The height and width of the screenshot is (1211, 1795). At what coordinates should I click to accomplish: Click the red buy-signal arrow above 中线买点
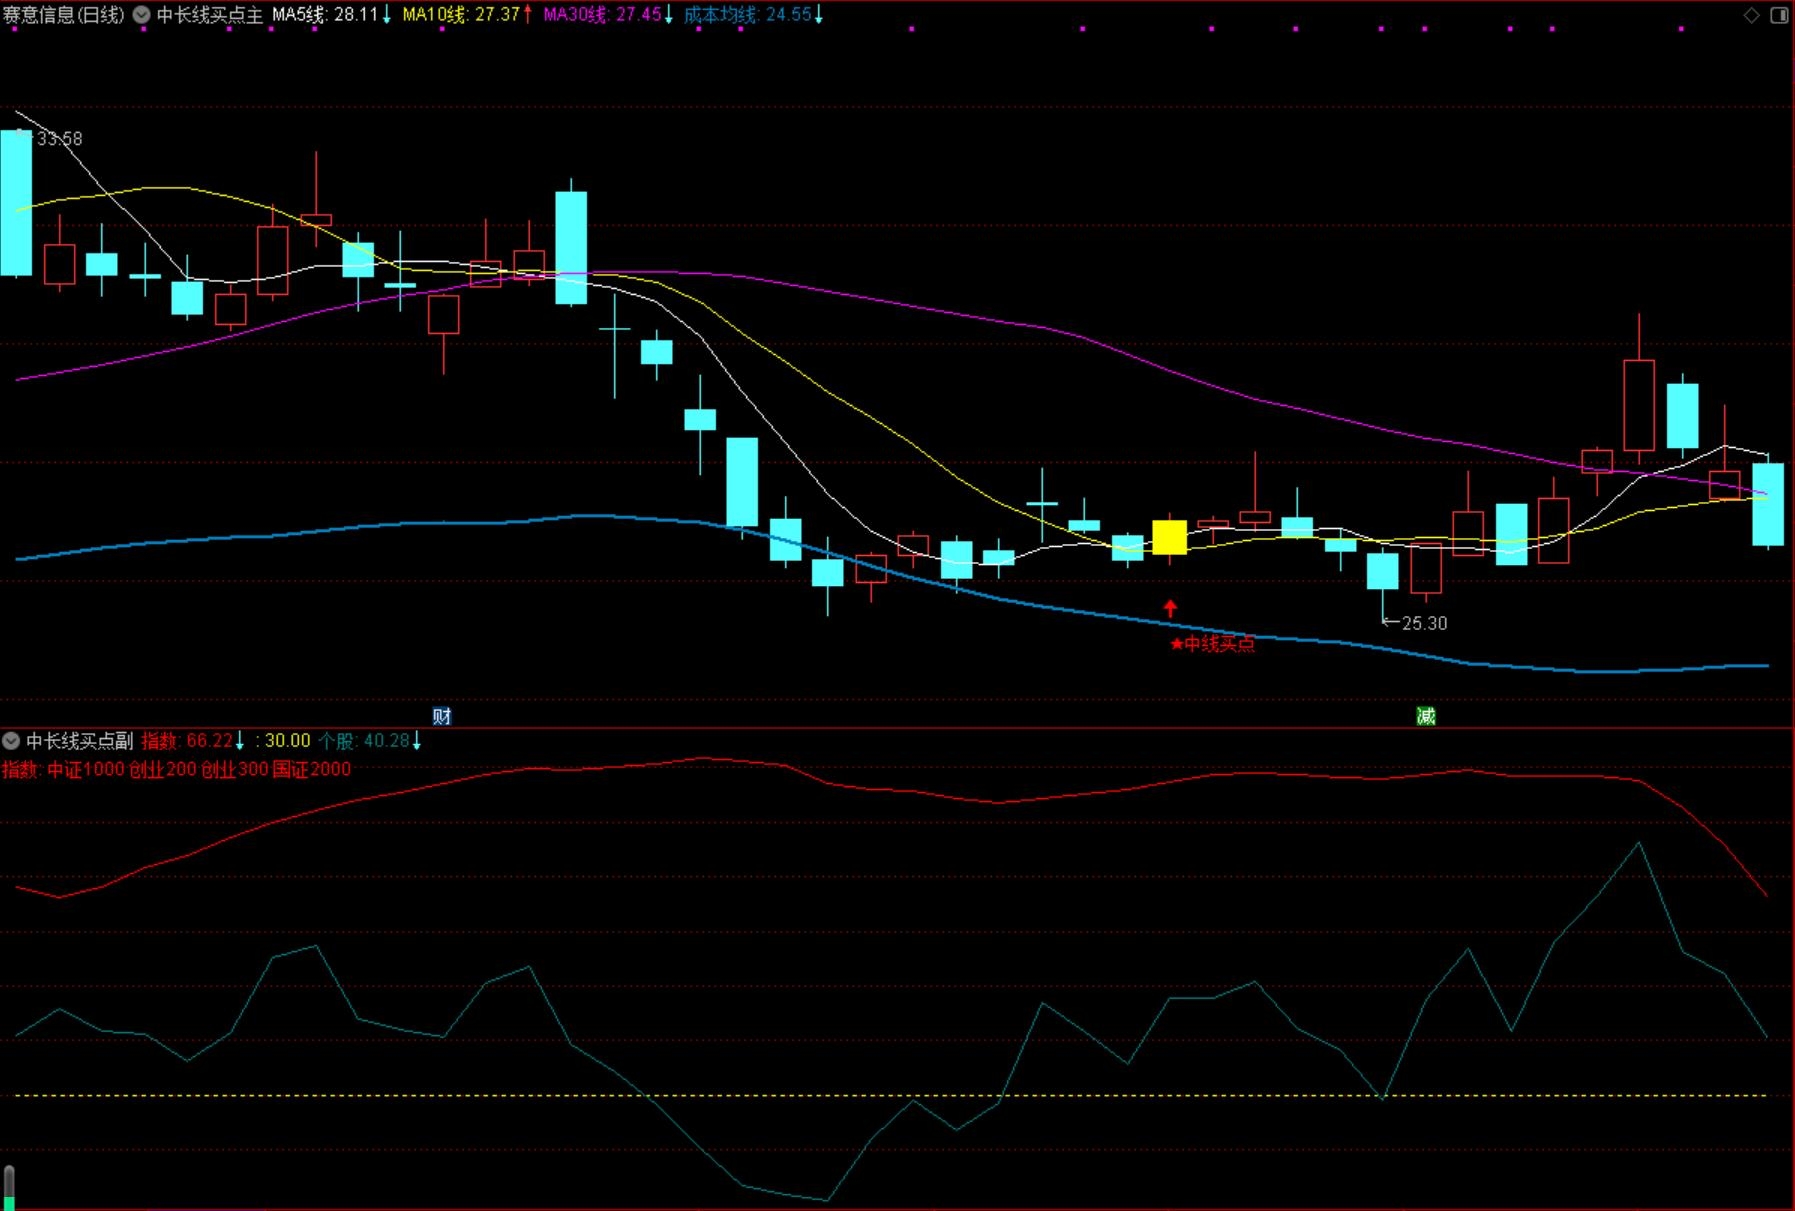tap(1170, 608)
